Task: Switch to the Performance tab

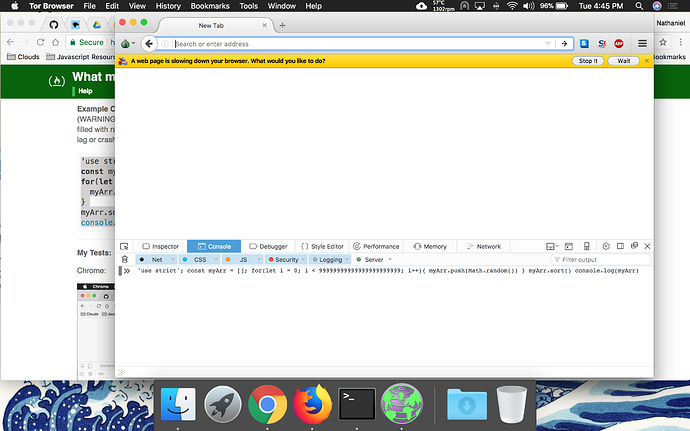Action: tap(376, 247)
